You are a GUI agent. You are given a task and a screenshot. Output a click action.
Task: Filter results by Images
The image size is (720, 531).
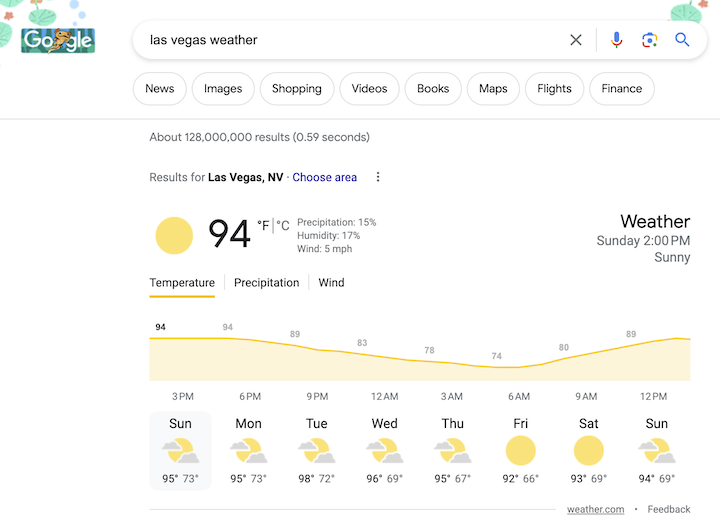tap(223, 89)
